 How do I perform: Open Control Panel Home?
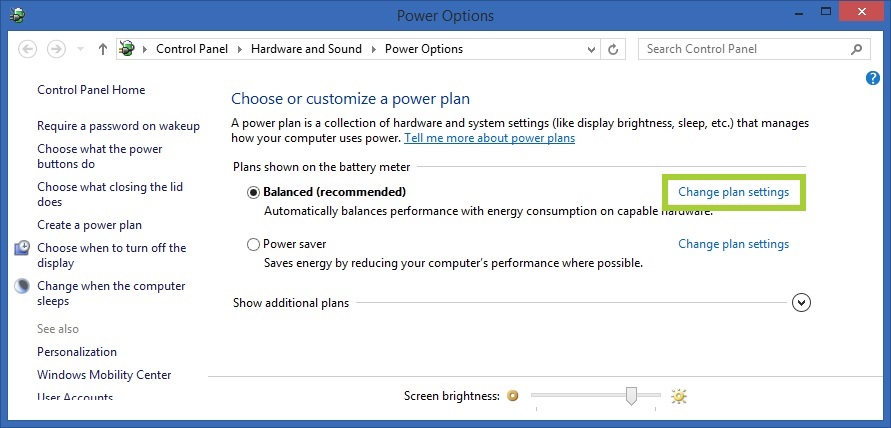pos(91,90)
